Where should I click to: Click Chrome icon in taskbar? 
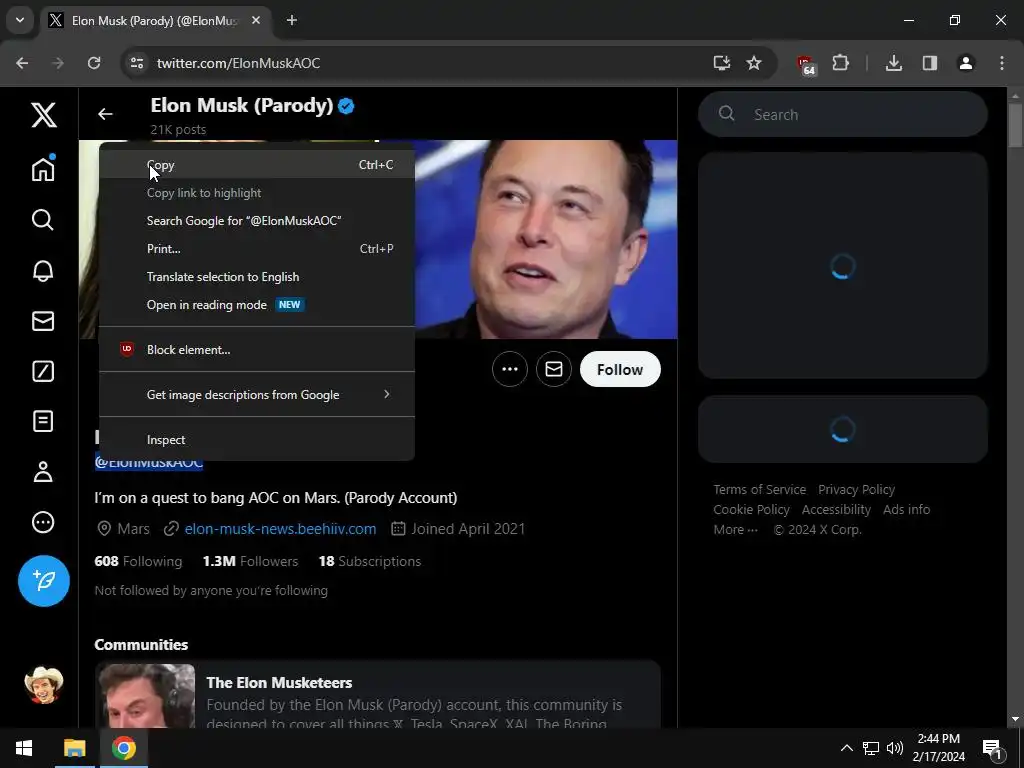tap(123, 748)
